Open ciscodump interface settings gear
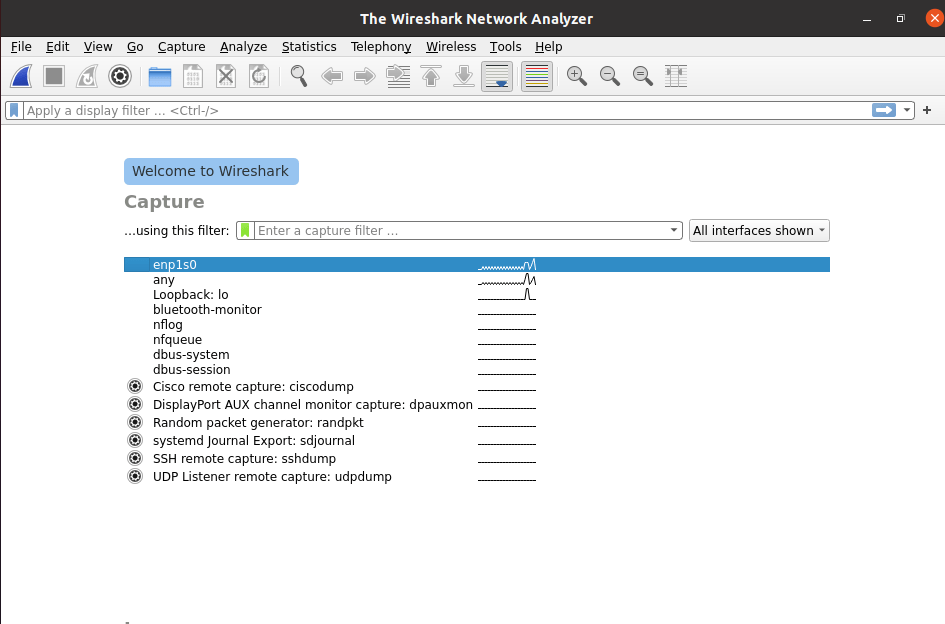The height and width of the screenshot is (624, 945). pos(135,386)
